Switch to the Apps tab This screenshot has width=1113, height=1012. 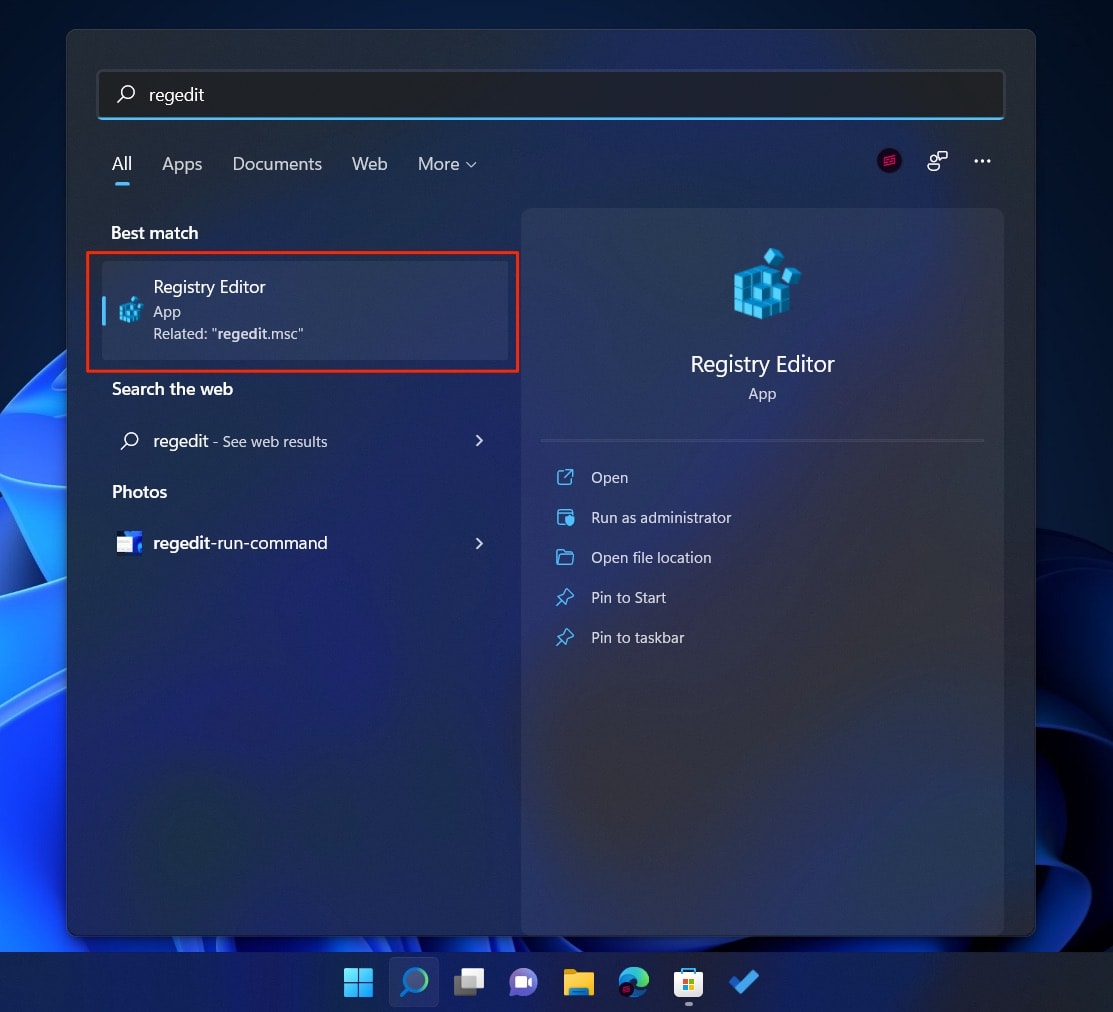(181, 164)
